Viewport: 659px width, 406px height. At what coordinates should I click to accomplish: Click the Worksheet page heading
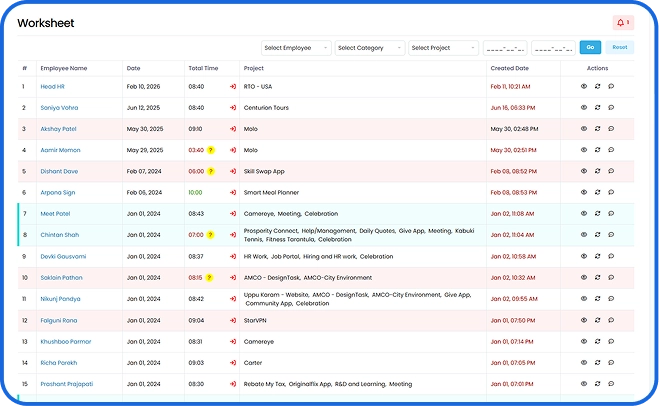(x=46, y=23)
